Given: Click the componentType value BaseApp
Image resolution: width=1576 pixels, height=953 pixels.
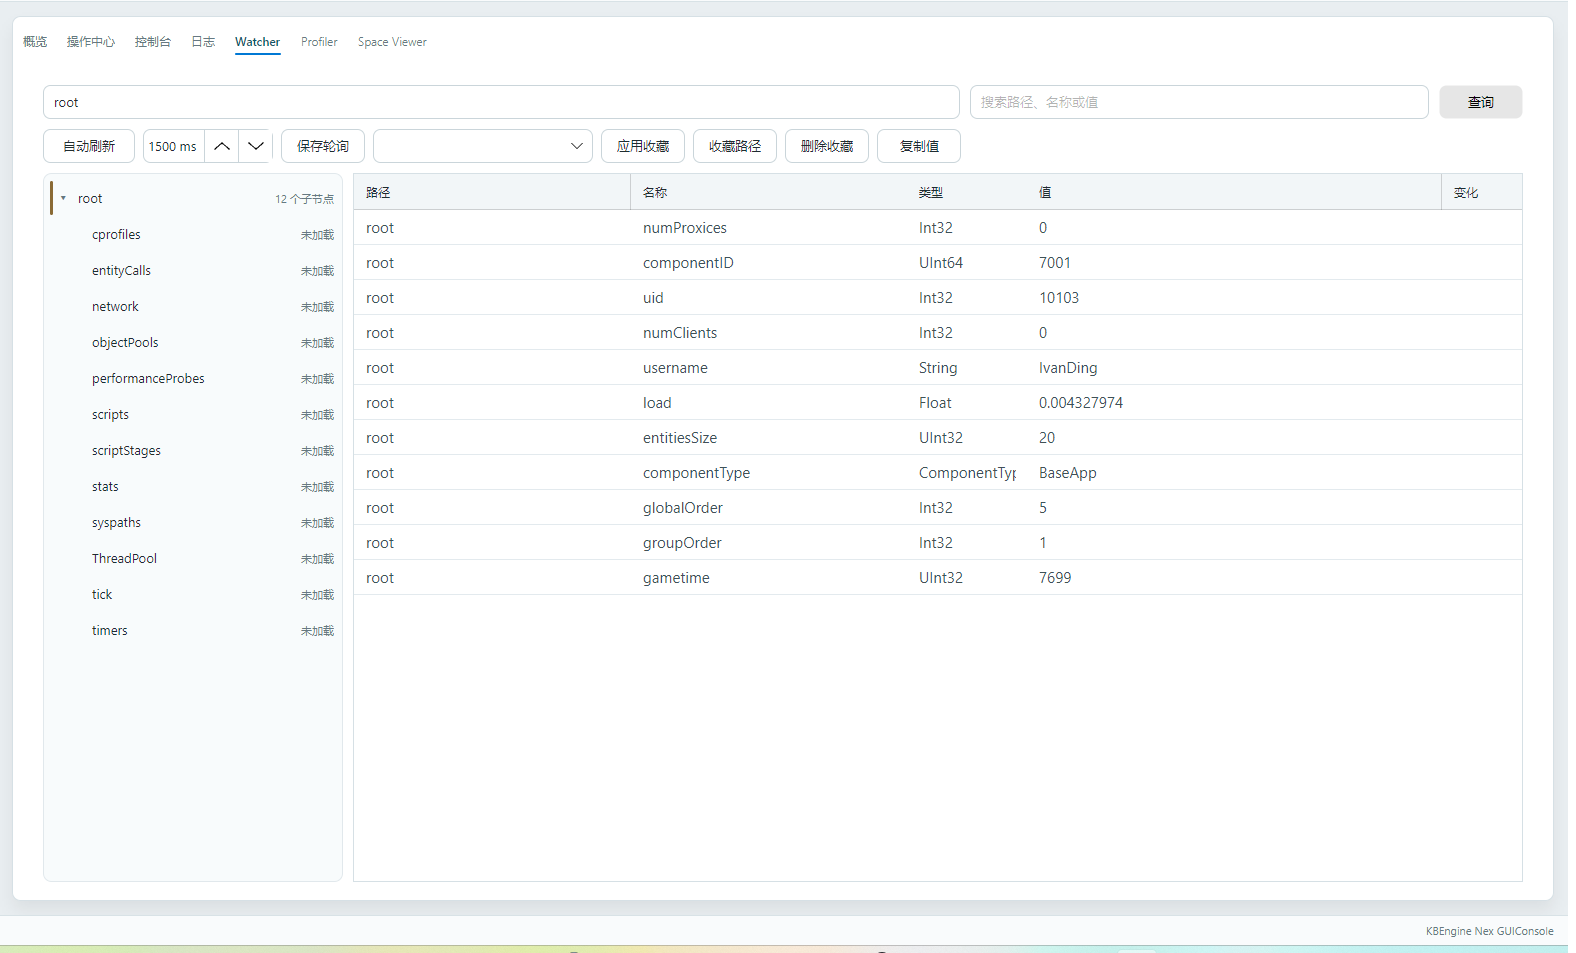Looking at the screenshot, I should pyautogui.click(x=1068, y=473).
